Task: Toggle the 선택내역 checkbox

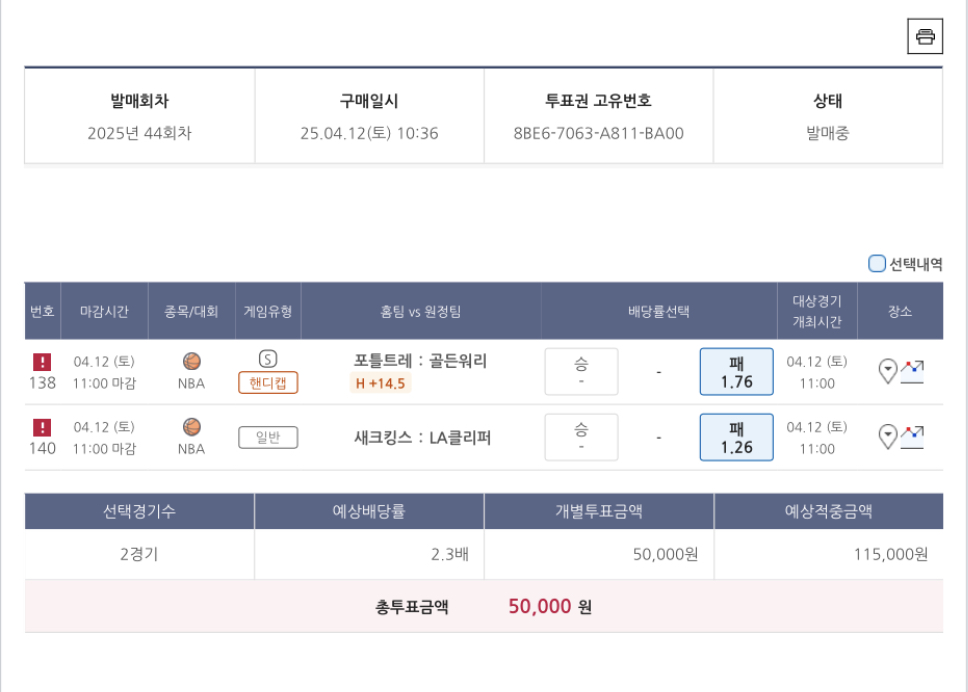Action: click(x=877, y=264)
